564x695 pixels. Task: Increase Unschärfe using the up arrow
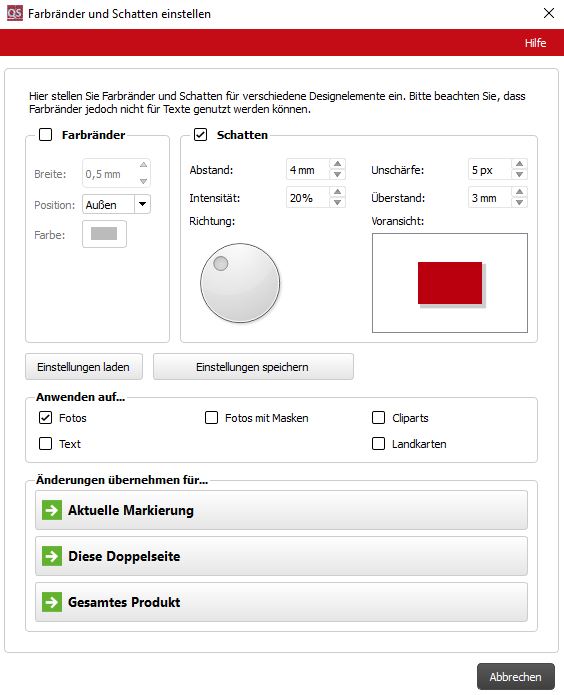point(519,164)
